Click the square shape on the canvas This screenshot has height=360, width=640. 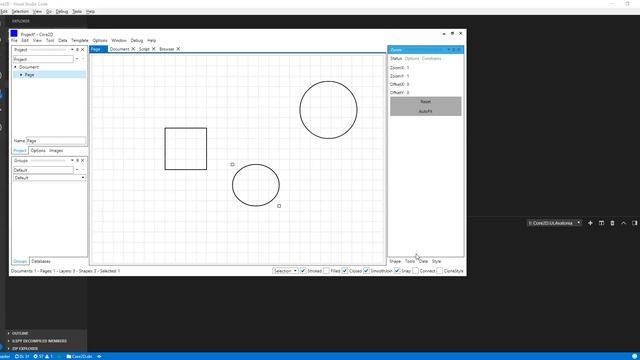[x=186, y=149]
